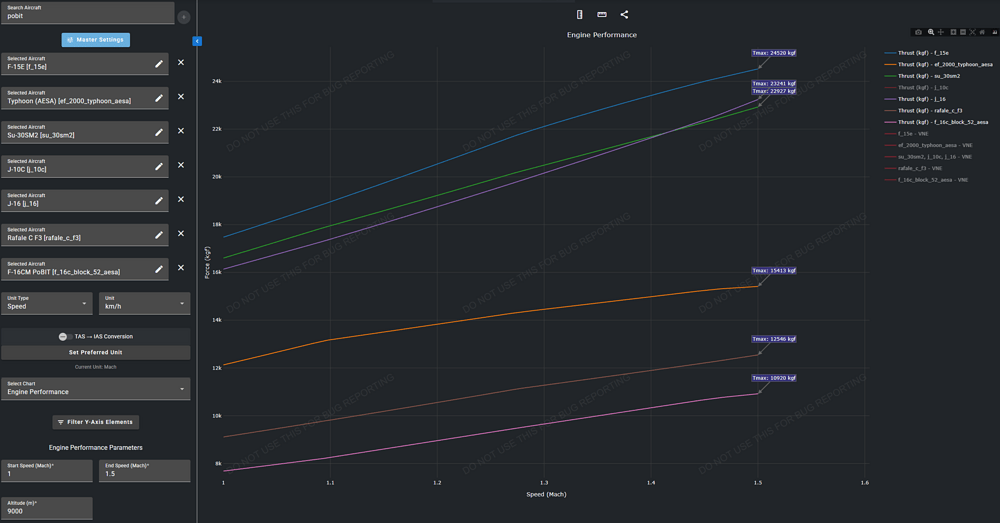
Task: Click the Current Unit: Mach text
Action: click(x=96, y=367)
